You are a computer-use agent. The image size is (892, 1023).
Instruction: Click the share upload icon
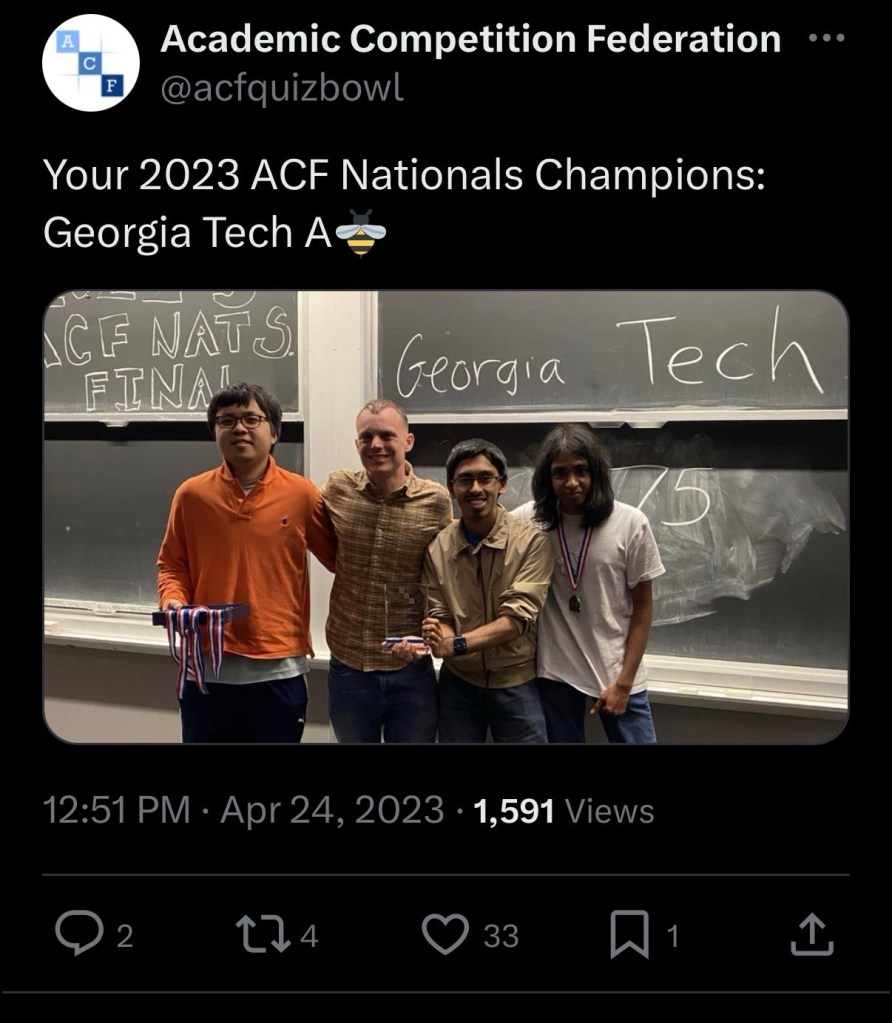tap(813, 934)
